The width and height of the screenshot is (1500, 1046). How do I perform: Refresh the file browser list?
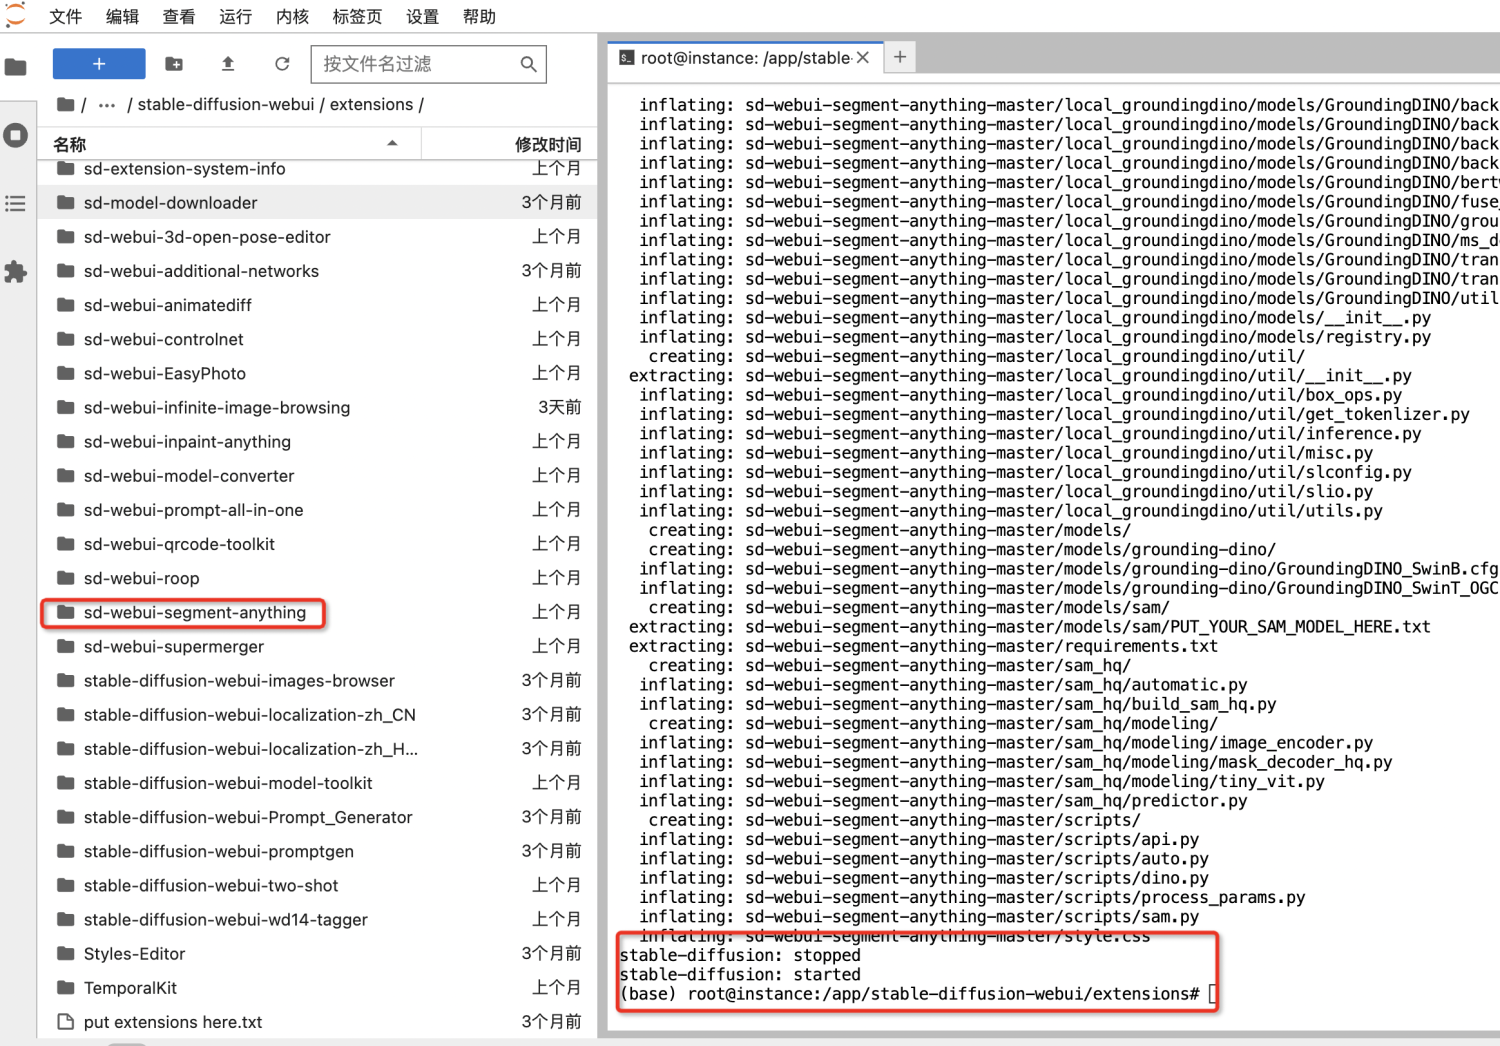click(x=282, y=64)
